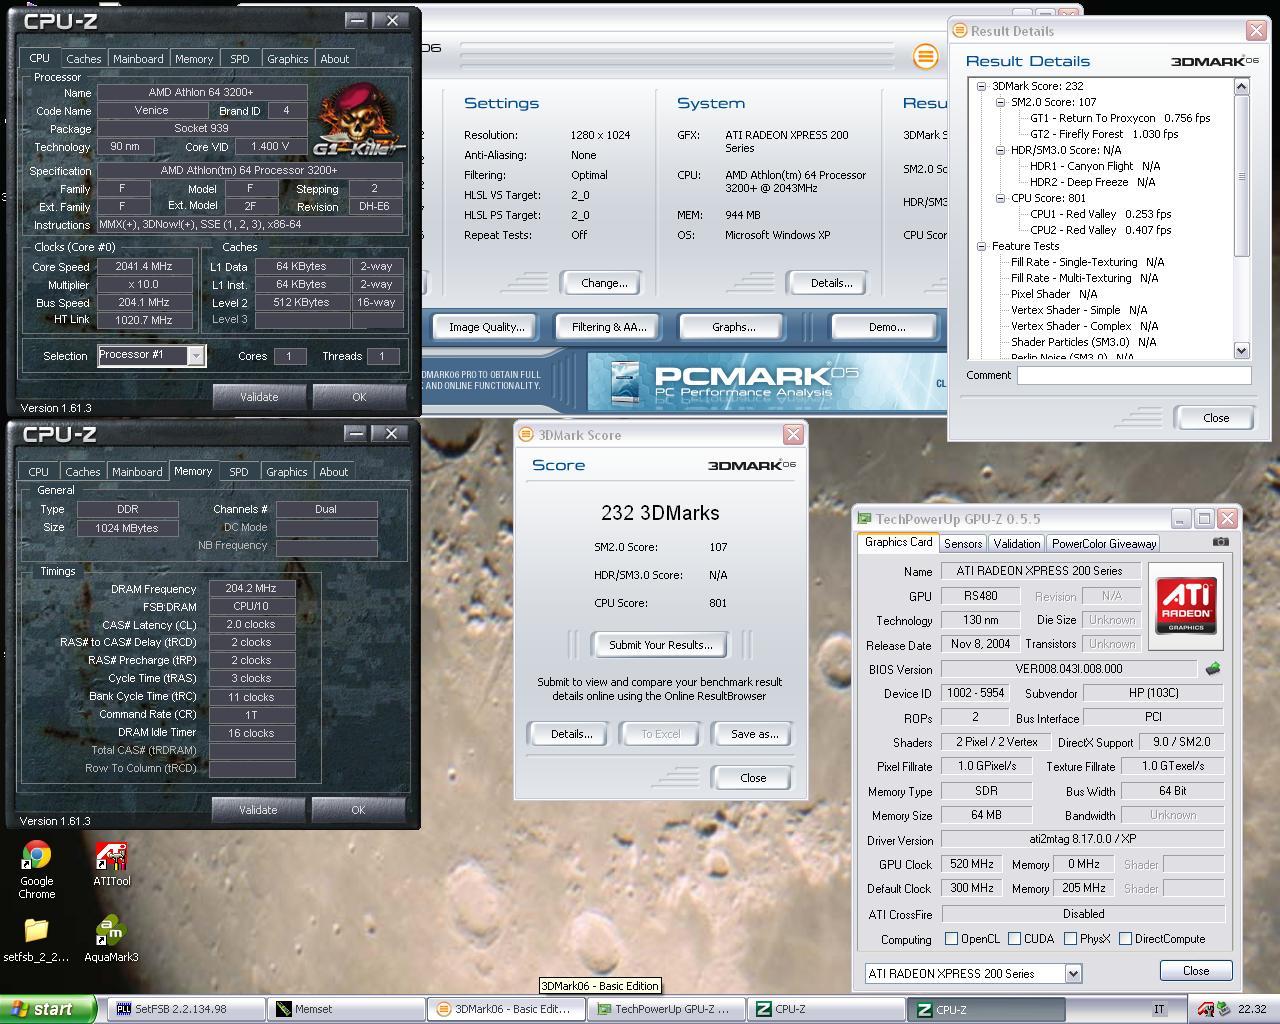Collapse the SM2.0 Score: 107 node
Image resolution: width=1280 pixels, height=1024 pixels.
[1001, 102]
